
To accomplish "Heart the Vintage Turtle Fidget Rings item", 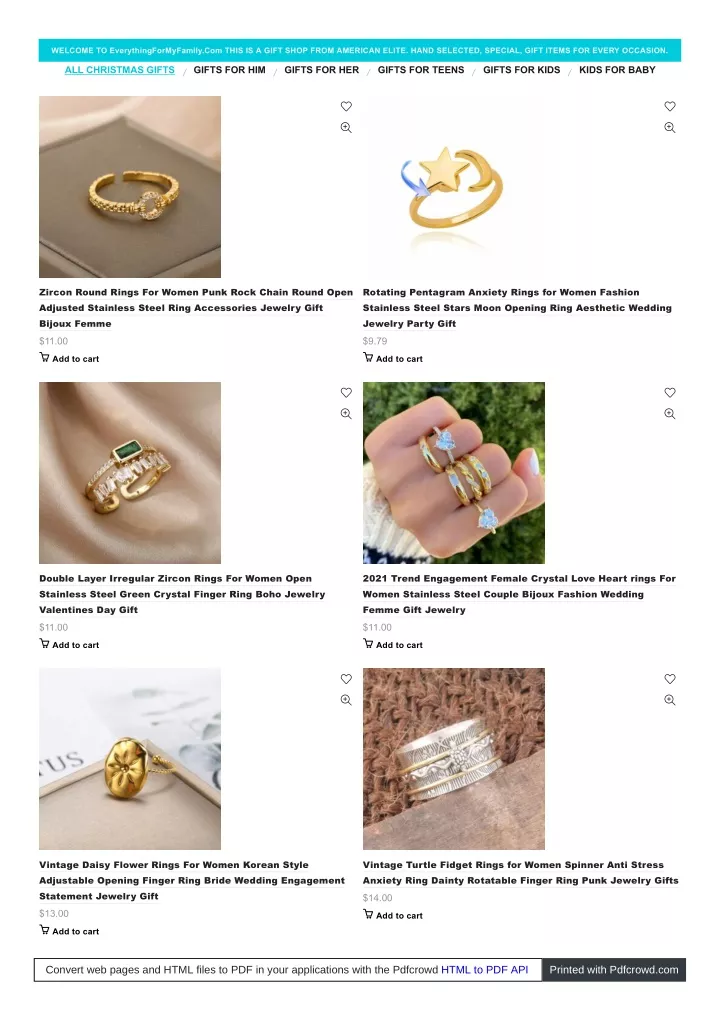I will pos(670,679).
